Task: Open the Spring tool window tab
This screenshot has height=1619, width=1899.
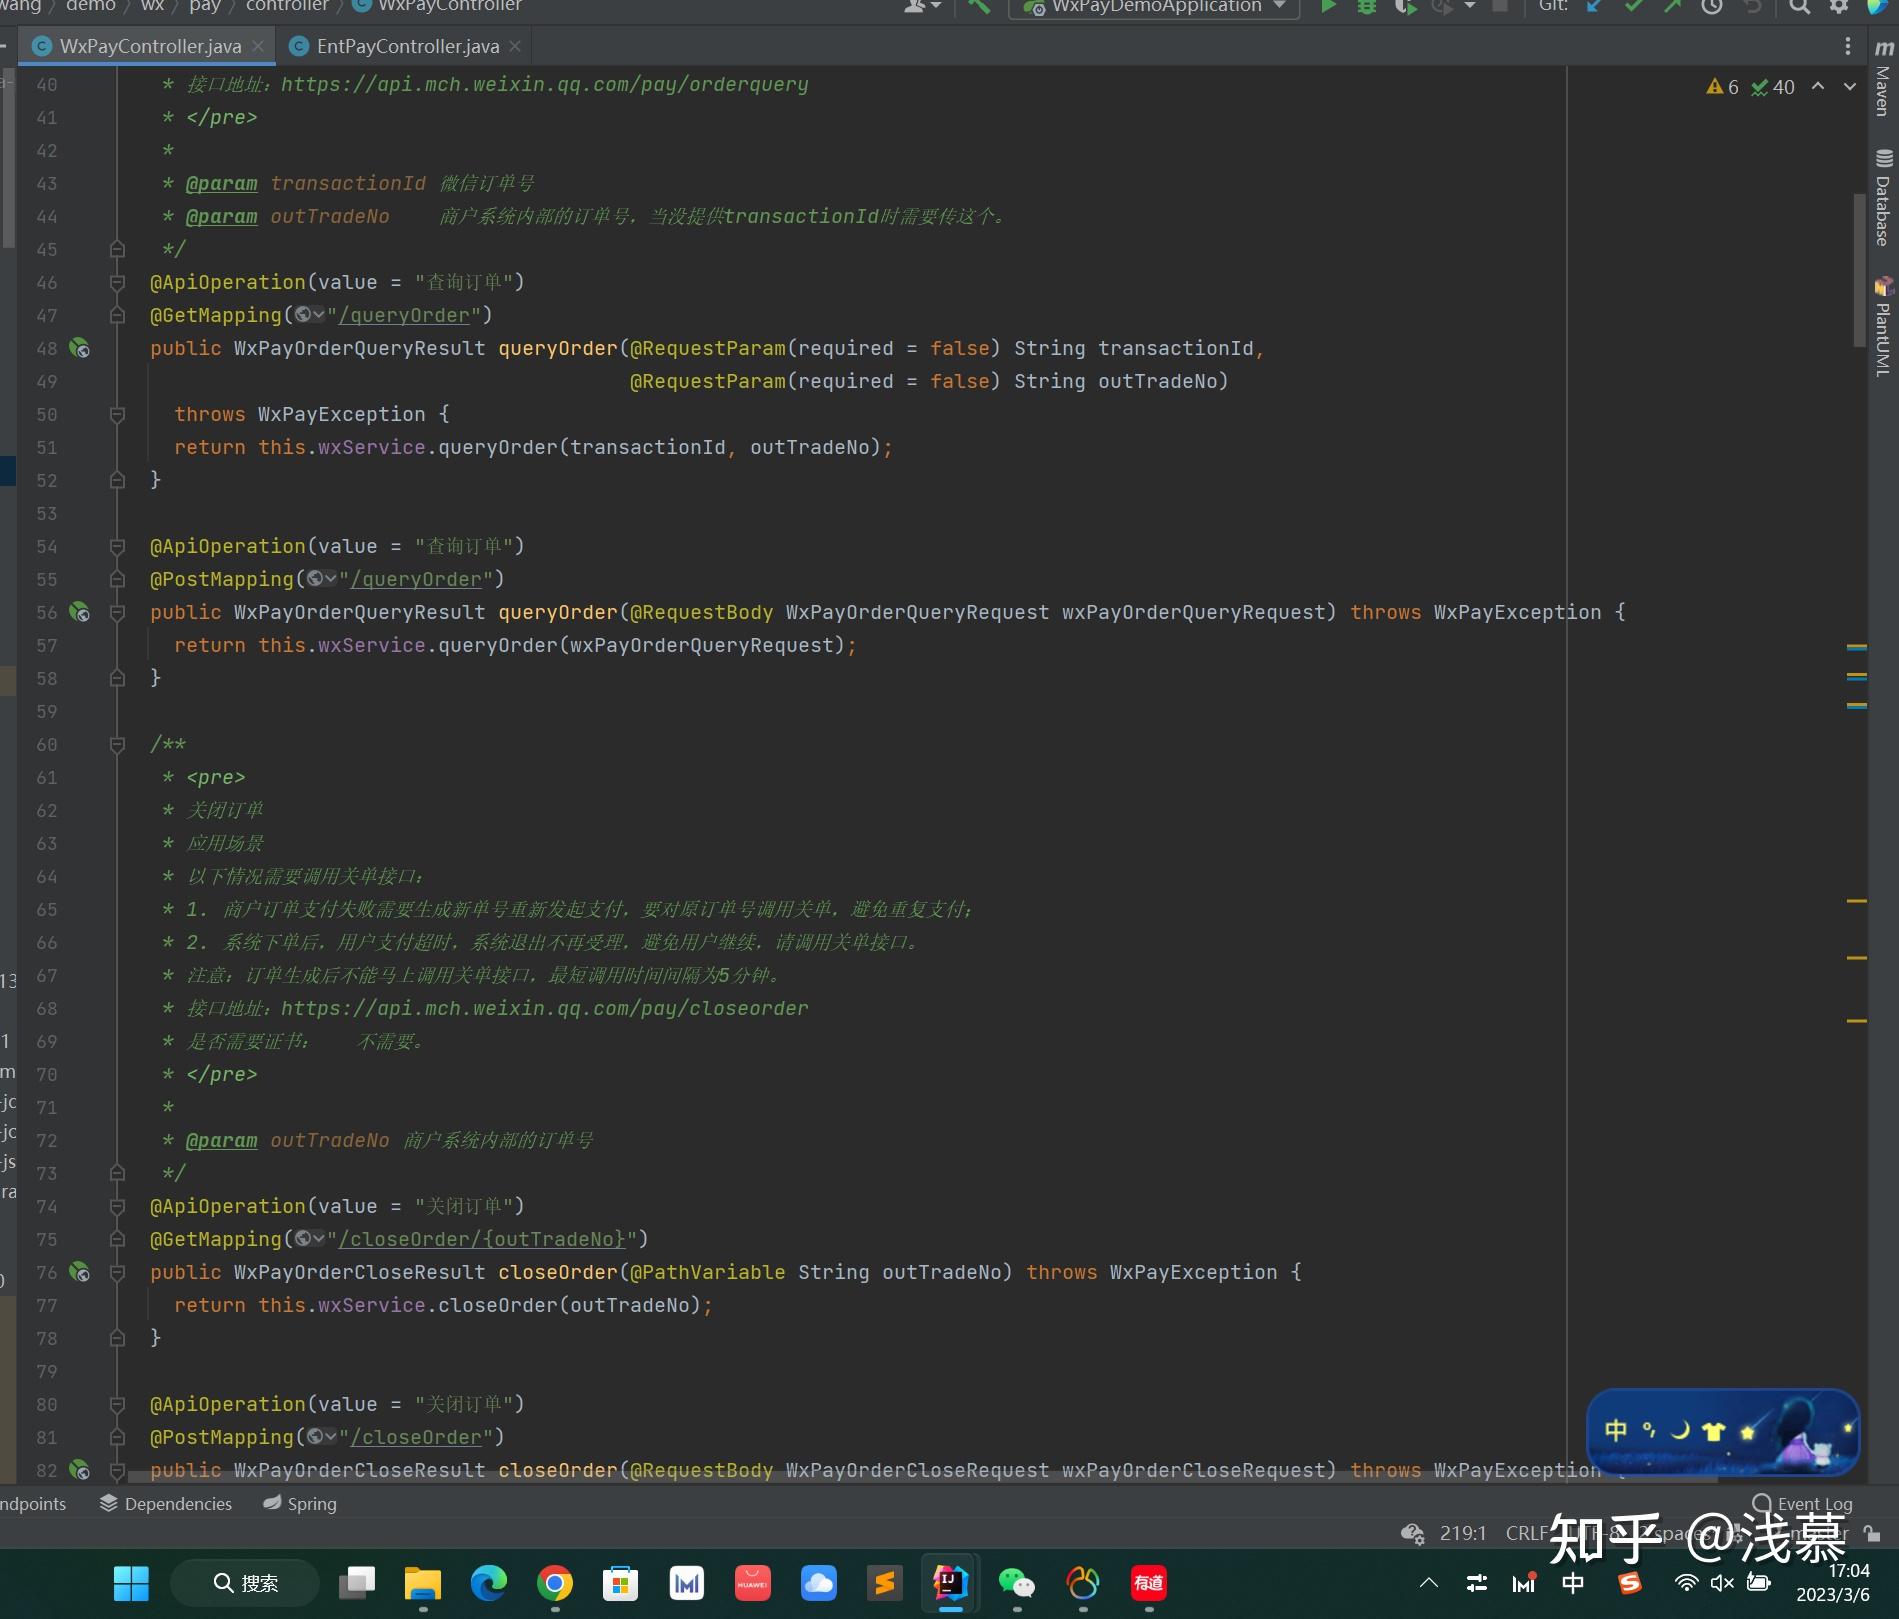Action: coord(300,1504)
